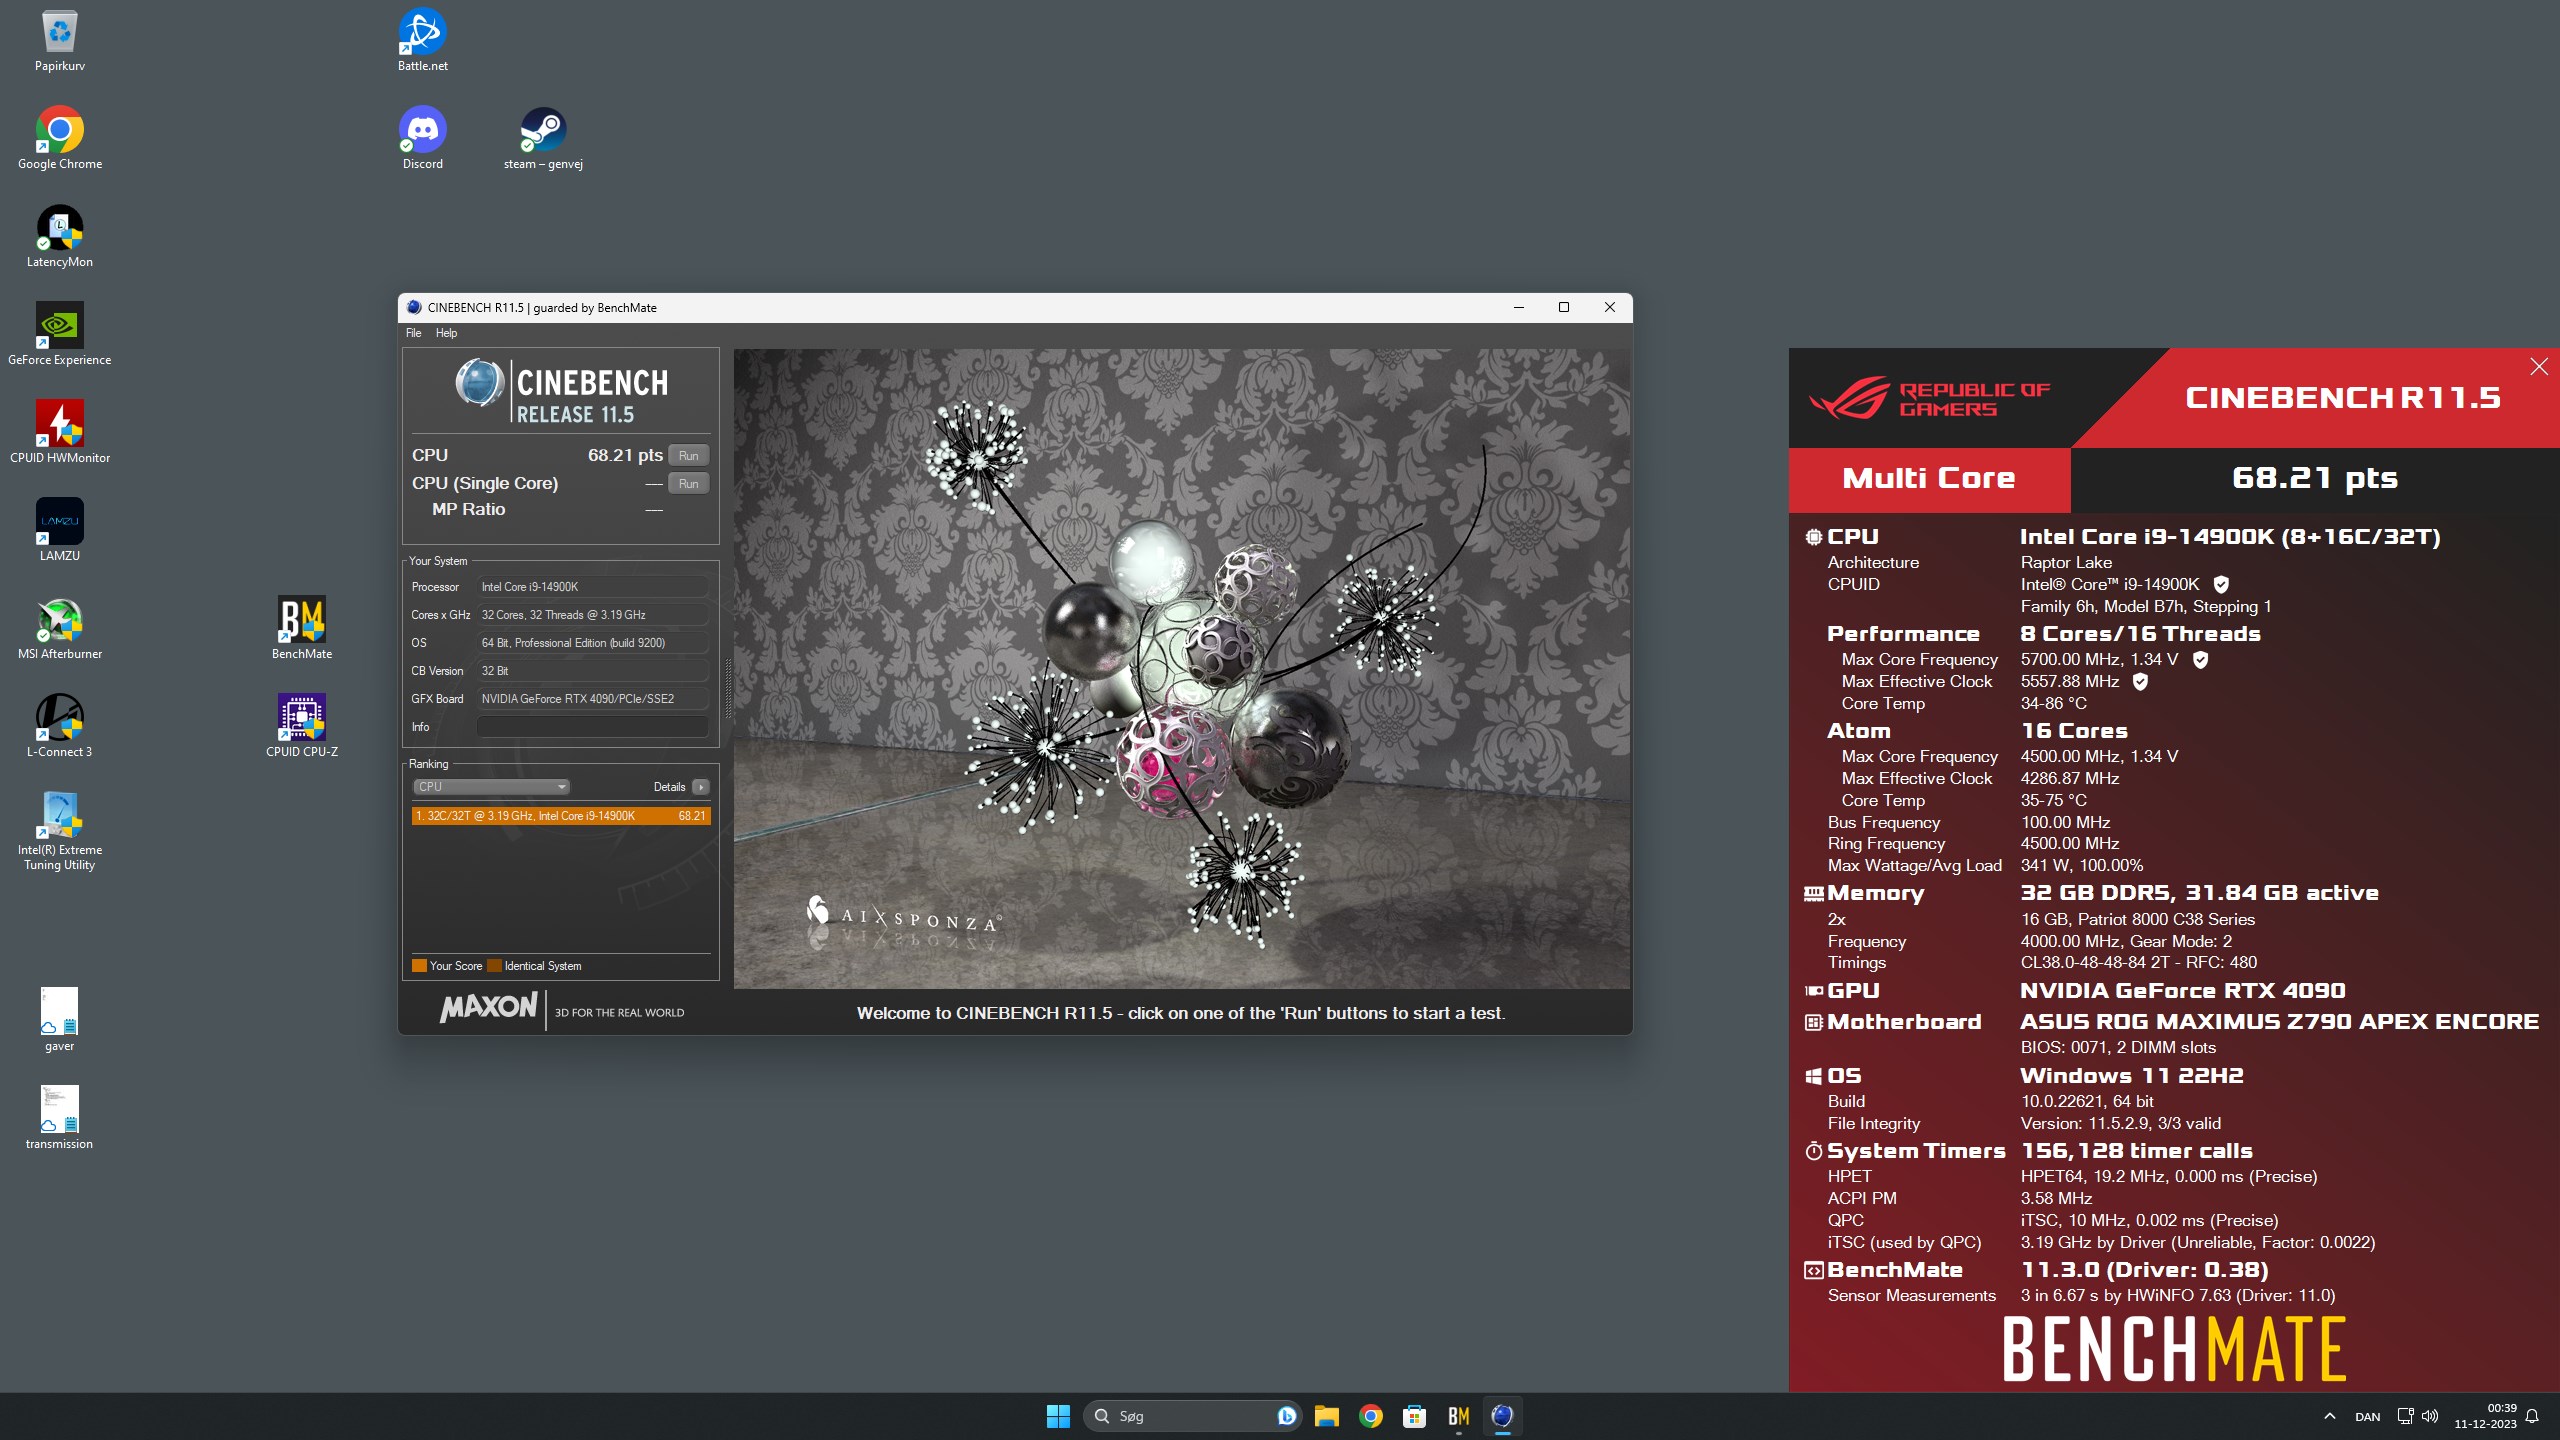Click the OS field value

tap(592, 643)
